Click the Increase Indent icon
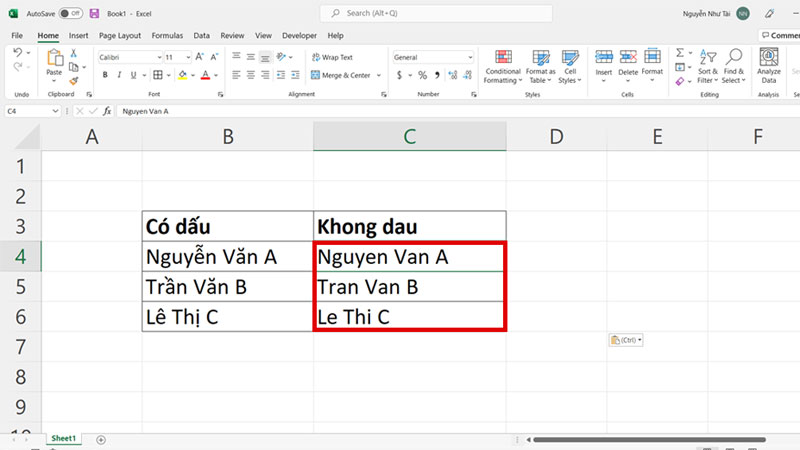 tap(295, 75)
